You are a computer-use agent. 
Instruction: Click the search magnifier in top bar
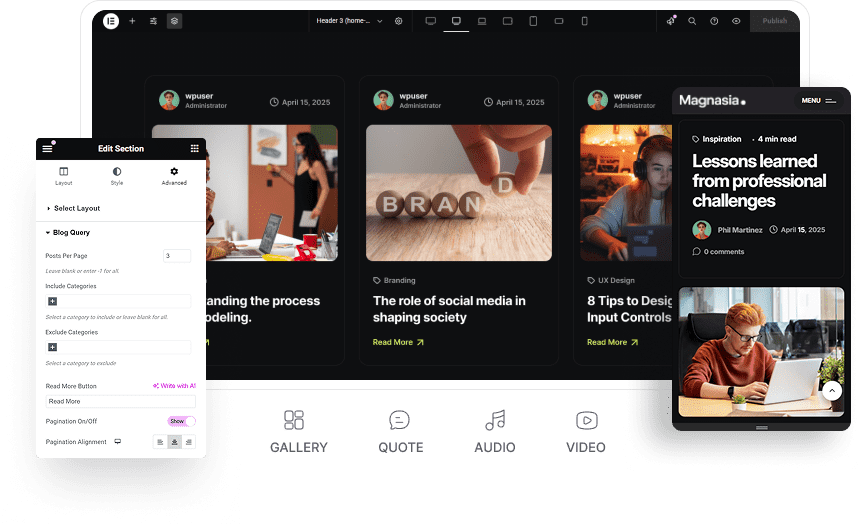coord(692,21)
